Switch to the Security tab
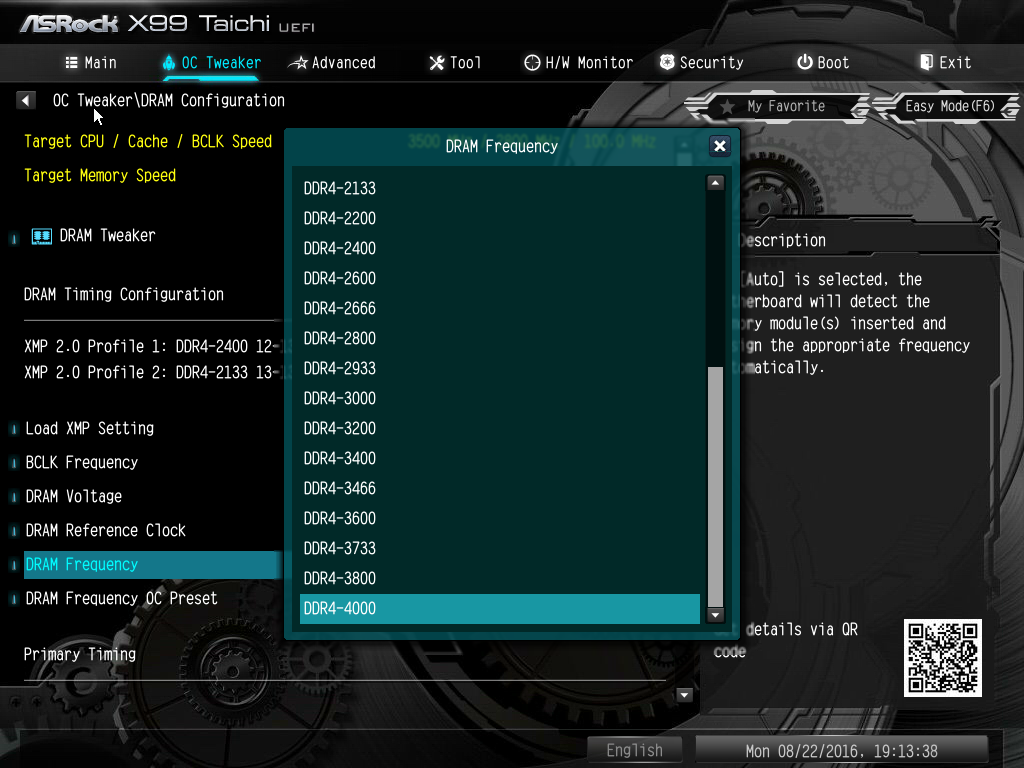1024x768 pixels. pyautogui.click(x=701, y=63)
